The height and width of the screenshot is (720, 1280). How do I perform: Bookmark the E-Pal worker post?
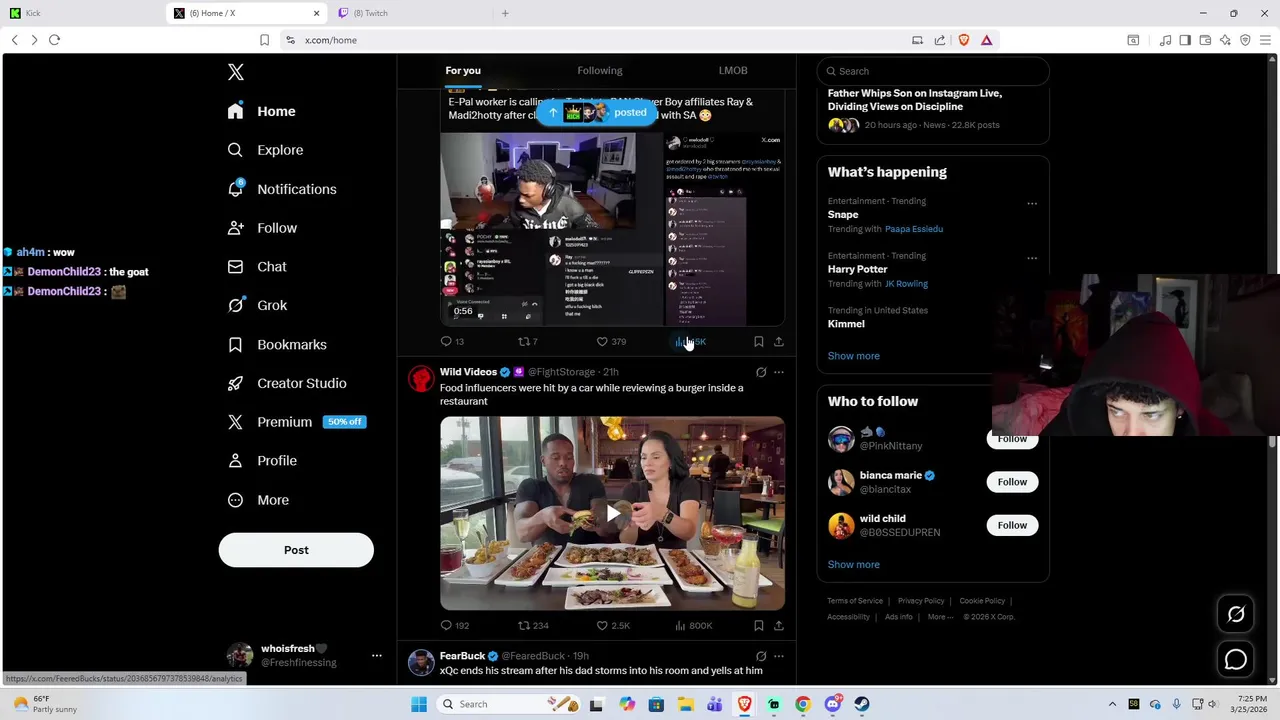coord(759,342)
